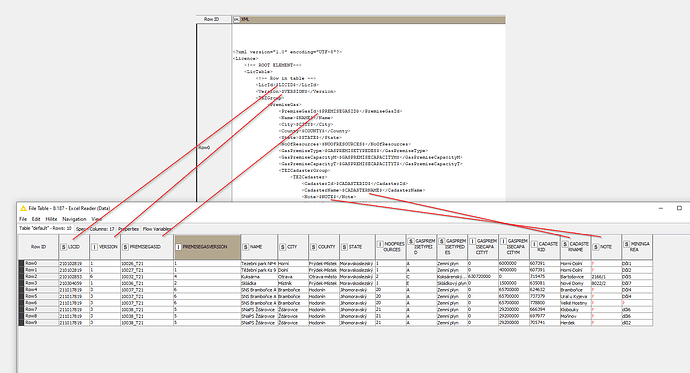Select Row2 ID in the File Table
Image resolution: width=690 pixels, height=373 pixels.
tap(40, 276)
